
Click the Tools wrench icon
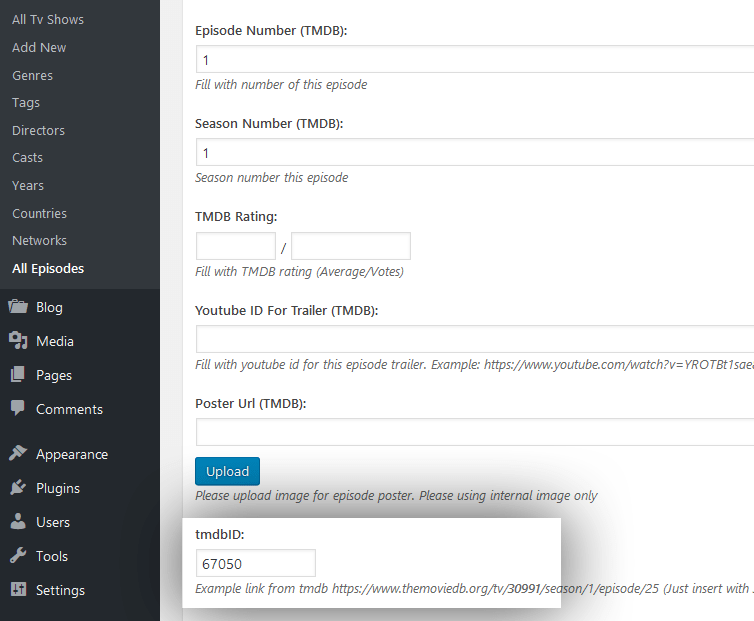[x=18, y=556]
